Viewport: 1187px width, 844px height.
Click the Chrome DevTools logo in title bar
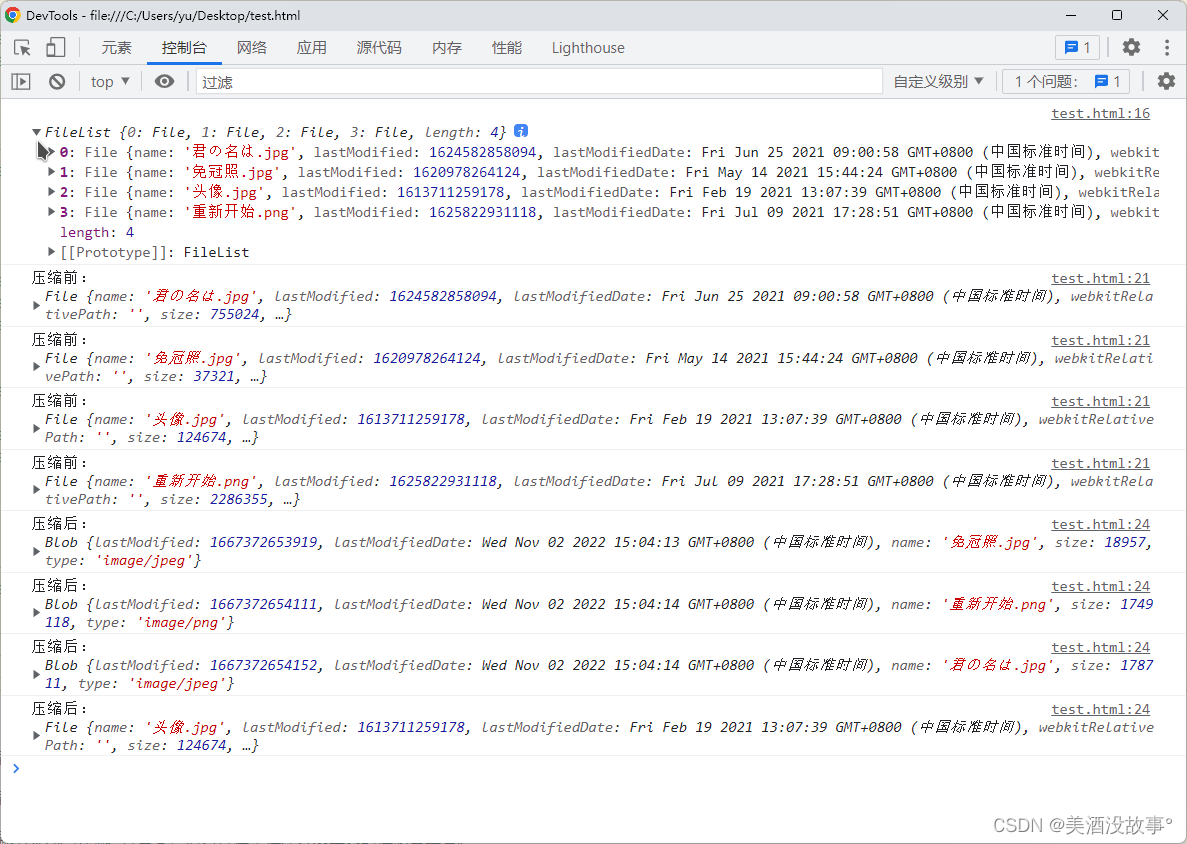[13, 15]
